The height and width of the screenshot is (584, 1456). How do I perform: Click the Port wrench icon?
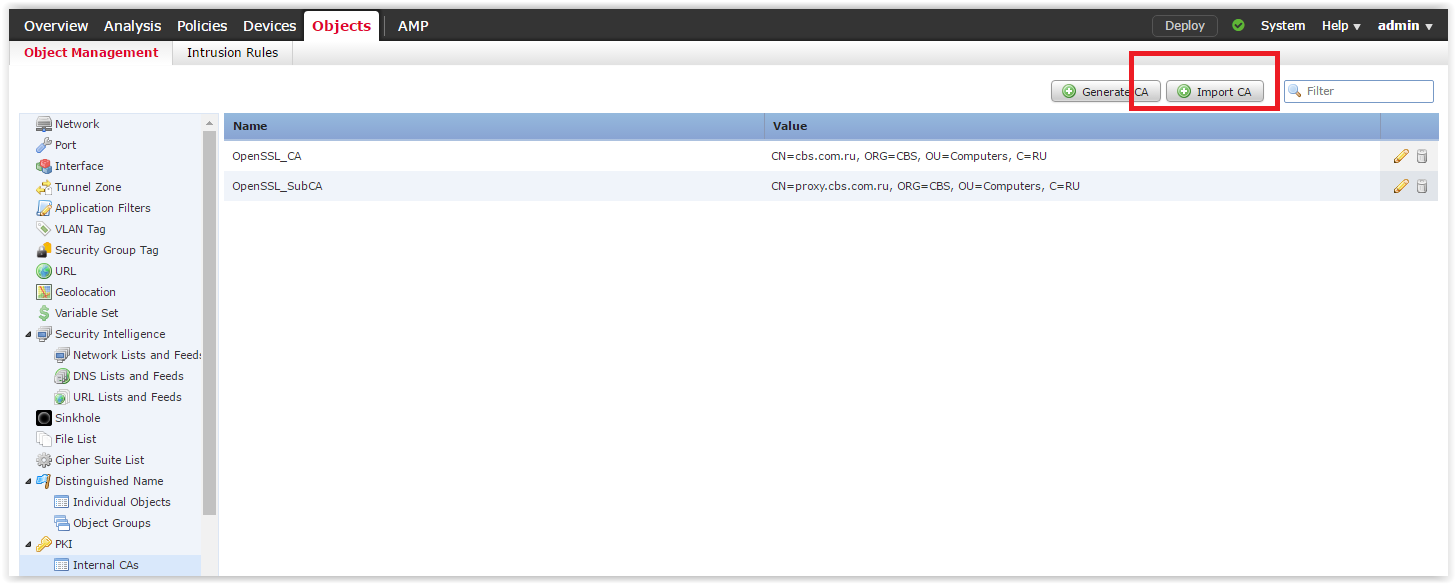pyautogui.click(x=44, y=145)
